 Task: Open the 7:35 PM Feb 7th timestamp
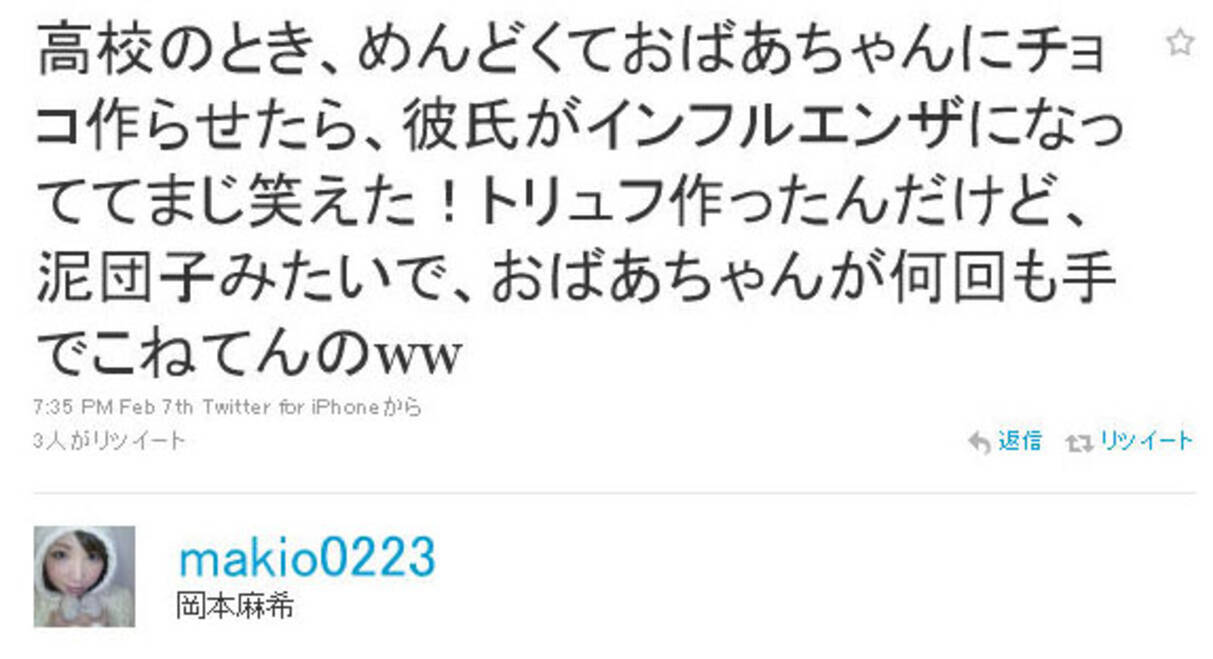tap(115, 408)
